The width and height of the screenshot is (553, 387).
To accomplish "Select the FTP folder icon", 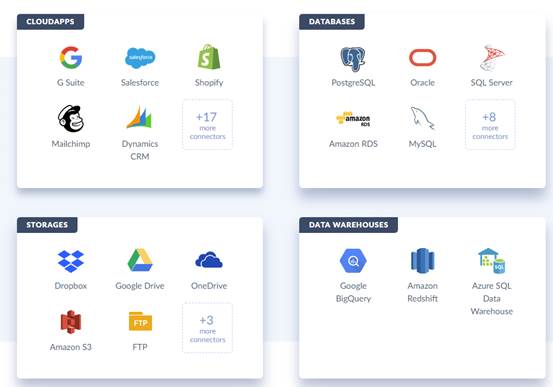I will click(140, 321).
